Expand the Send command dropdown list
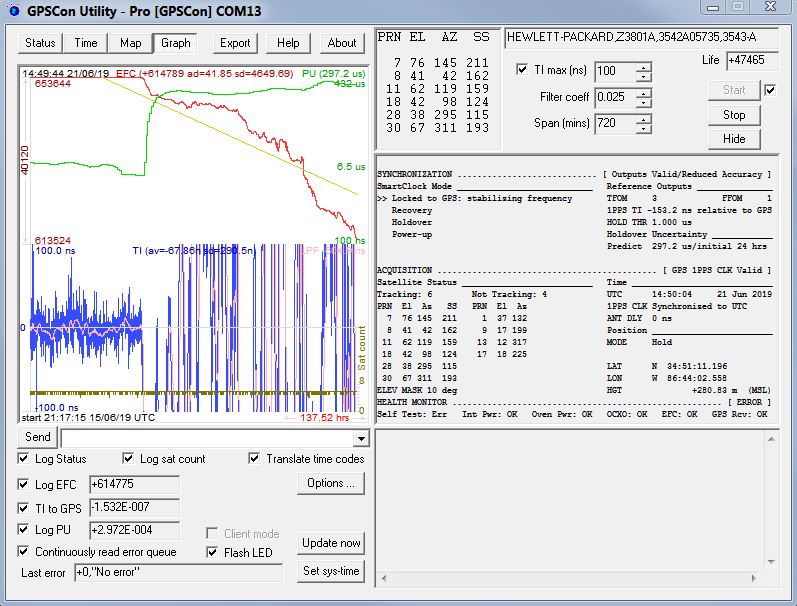 tap(361, 439)
